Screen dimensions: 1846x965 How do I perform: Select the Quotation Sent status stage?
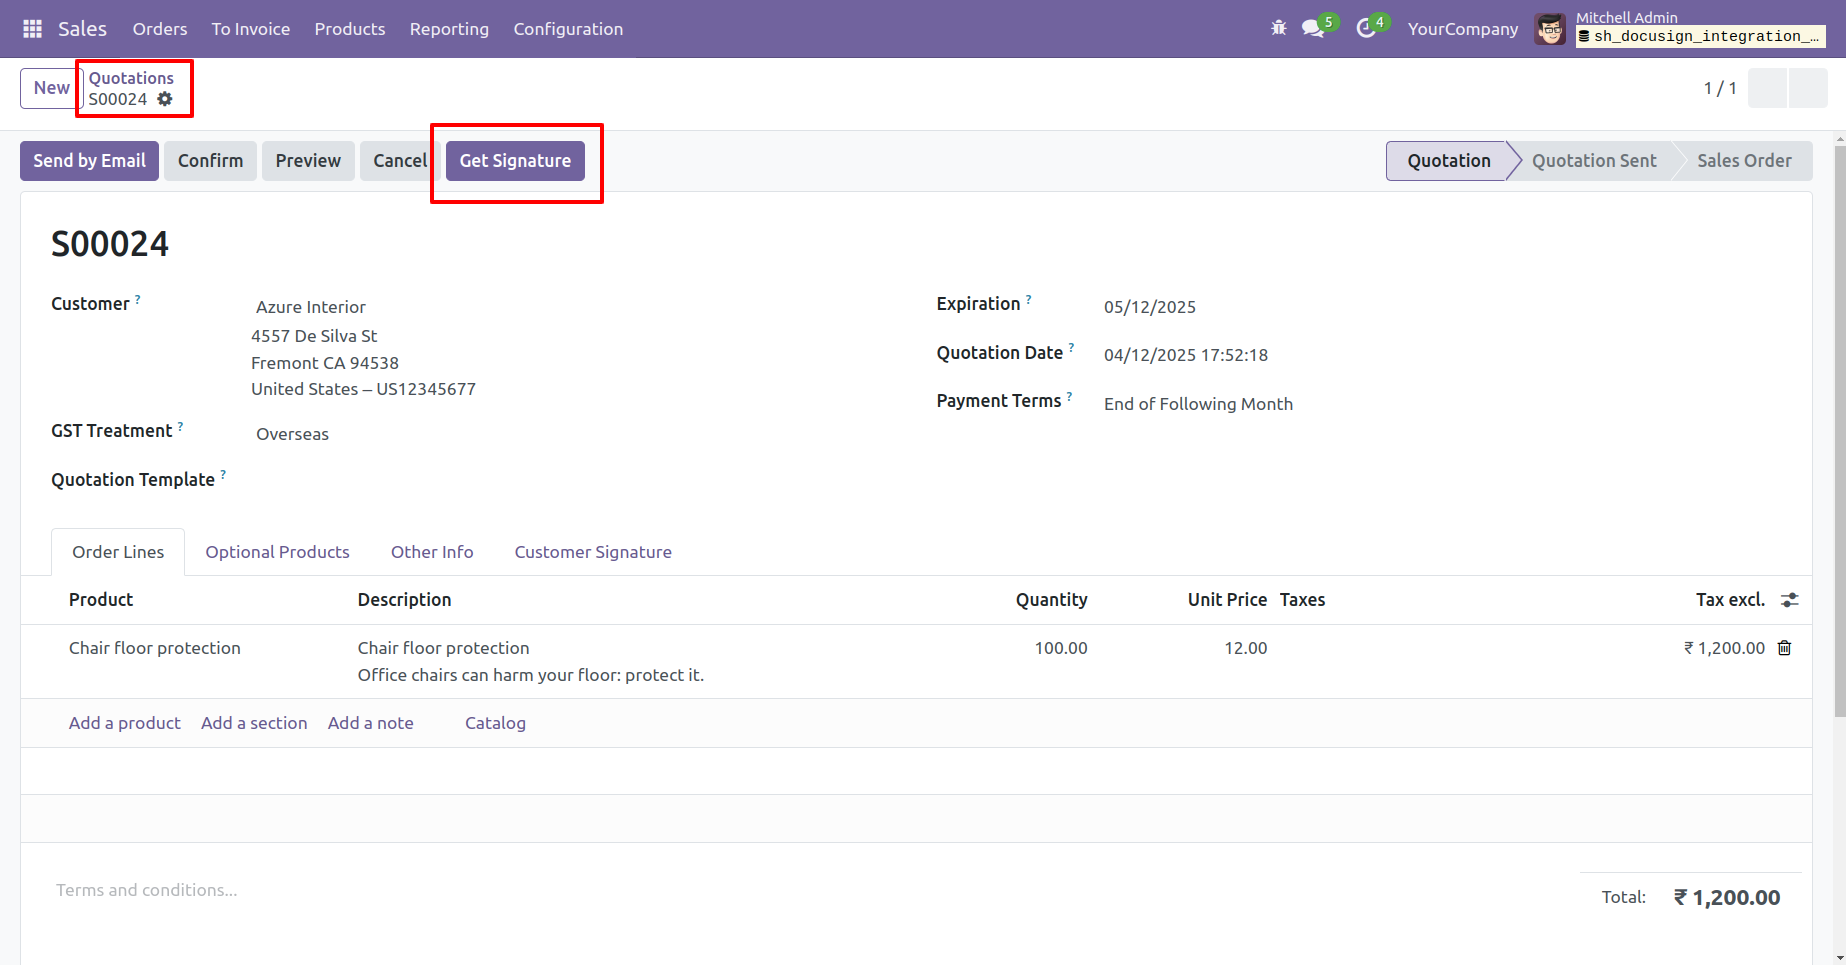pos(1593,161)
